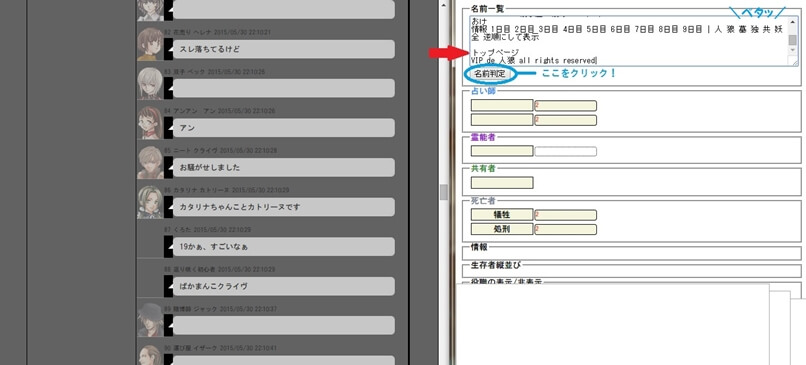Screen dimensions: 806x365
Task: Click イザーク's avatar in post 90
Action: point(150,355)
